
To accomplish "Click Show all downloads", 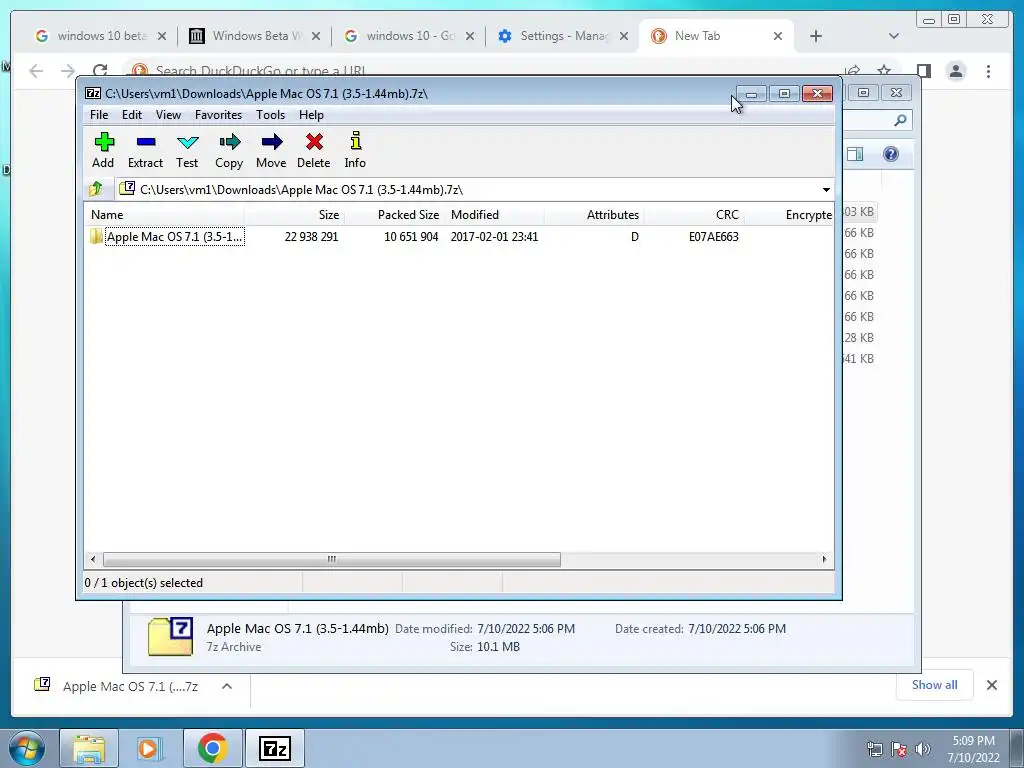I will tap(935, 684).
